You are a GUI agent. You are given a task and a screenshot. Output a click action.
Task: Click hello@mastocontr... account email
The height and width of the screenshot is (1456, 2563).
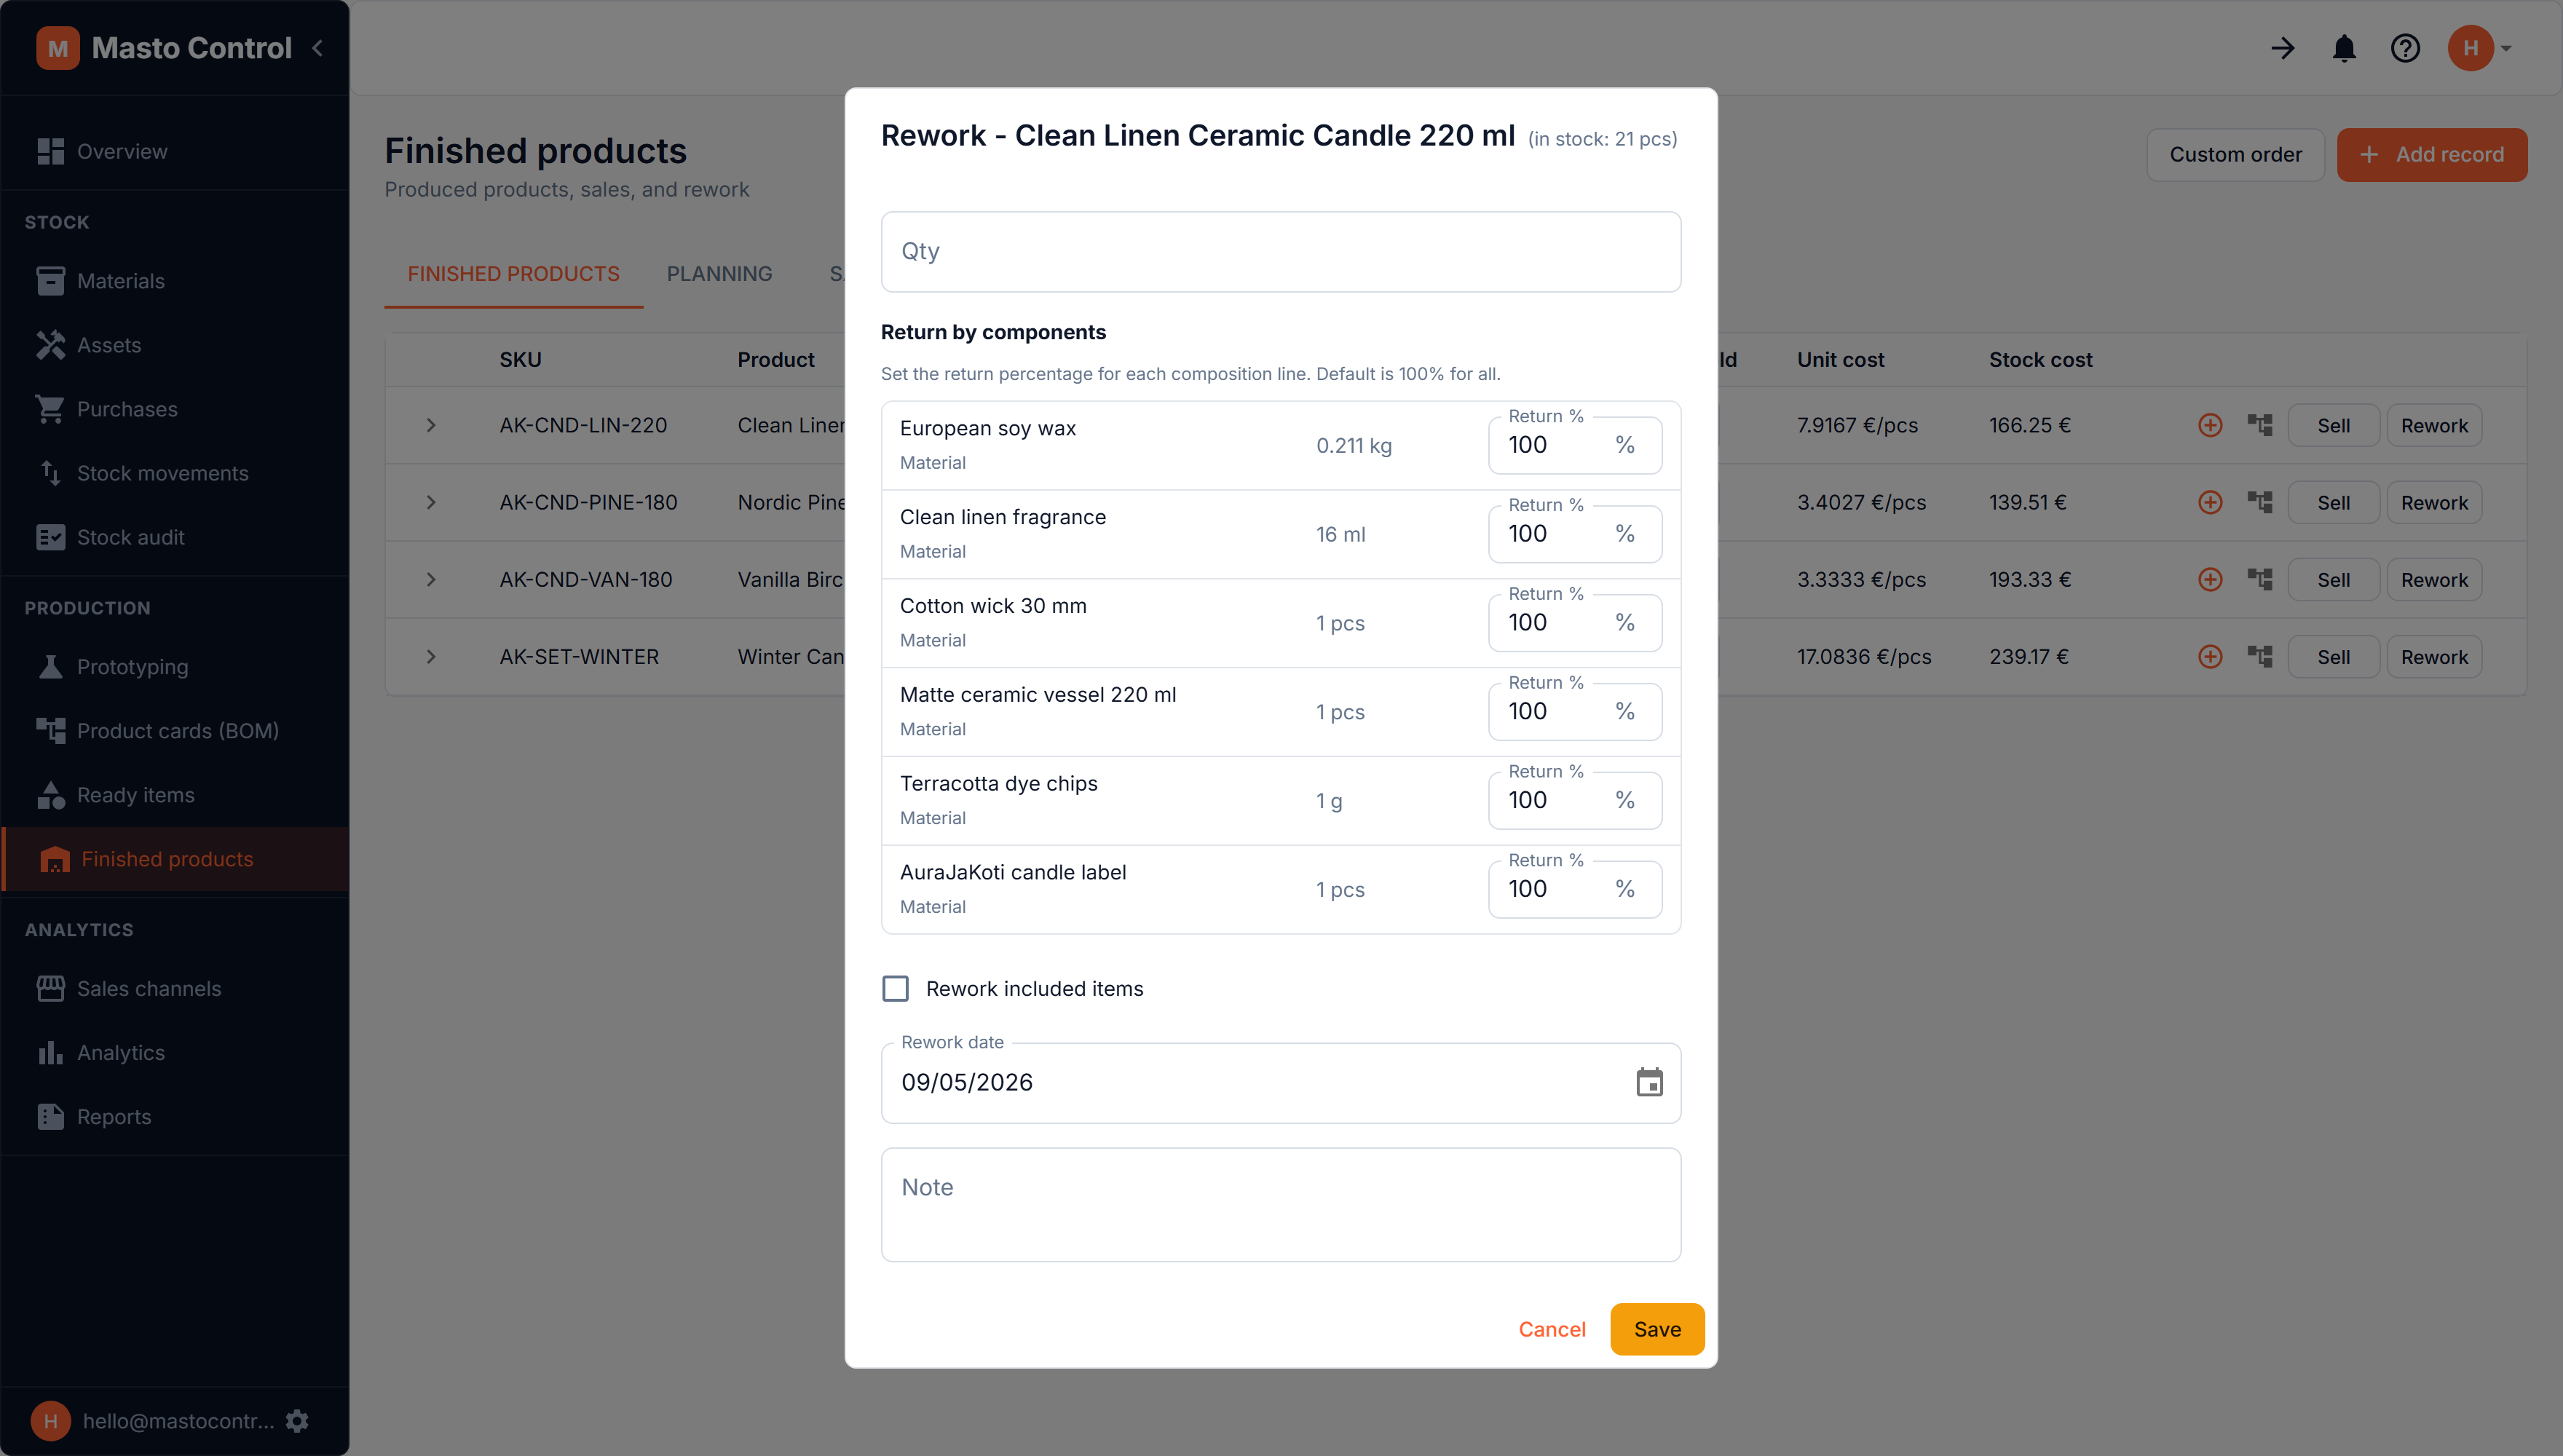click(x=178, y=1421)
